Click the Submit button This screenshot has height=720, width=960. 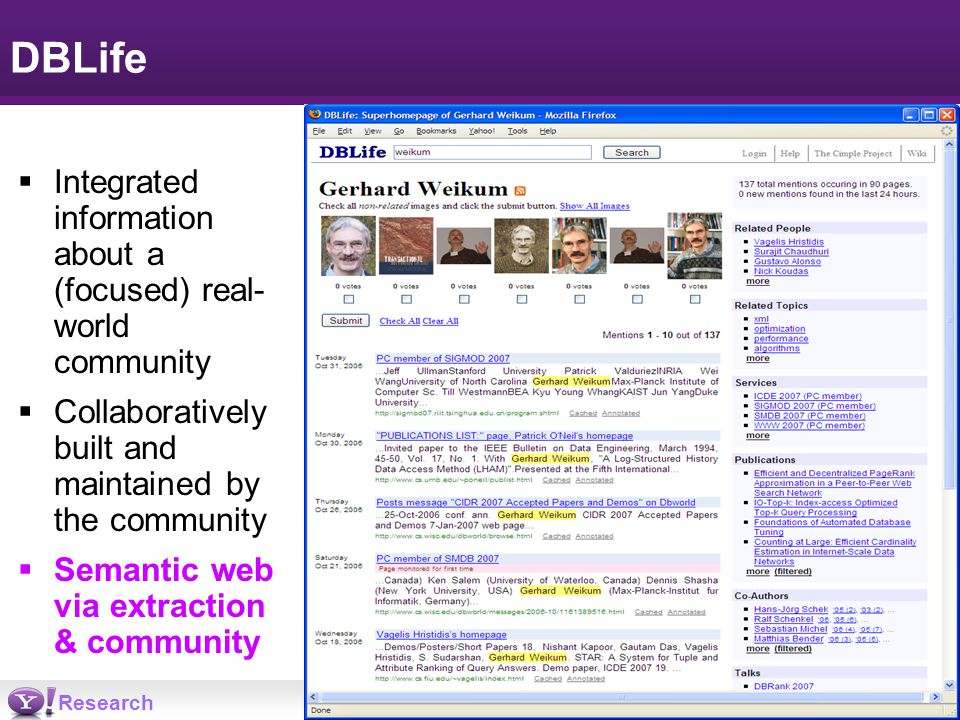click(345, 321)
